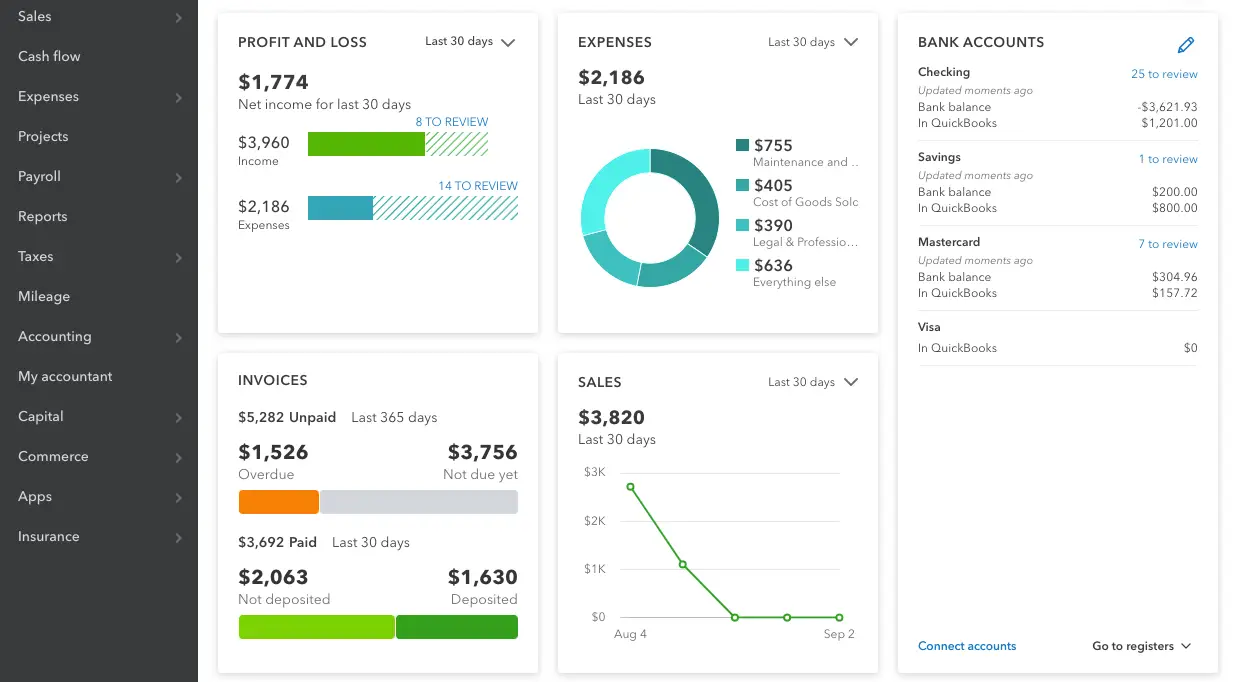
Task: Expand the Sales section in the sidebar
Action: [x=178, y=17]
